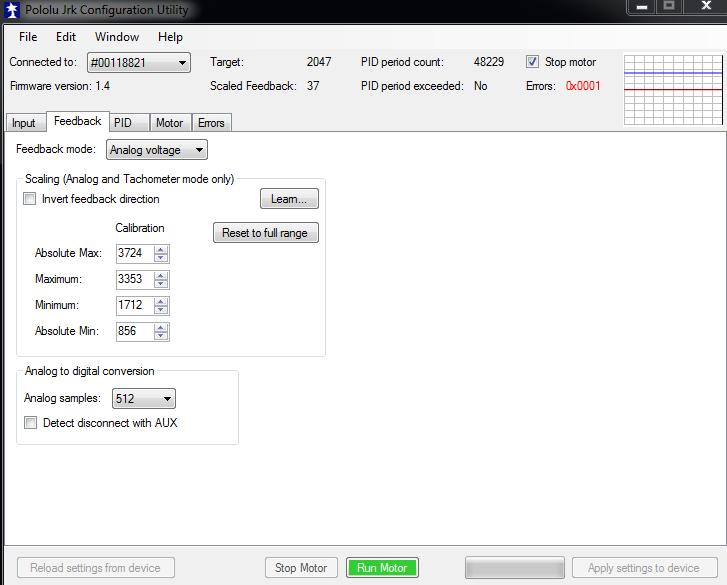
Task: Increase Minimum with up arrow
Action: (x=161, y=302)
